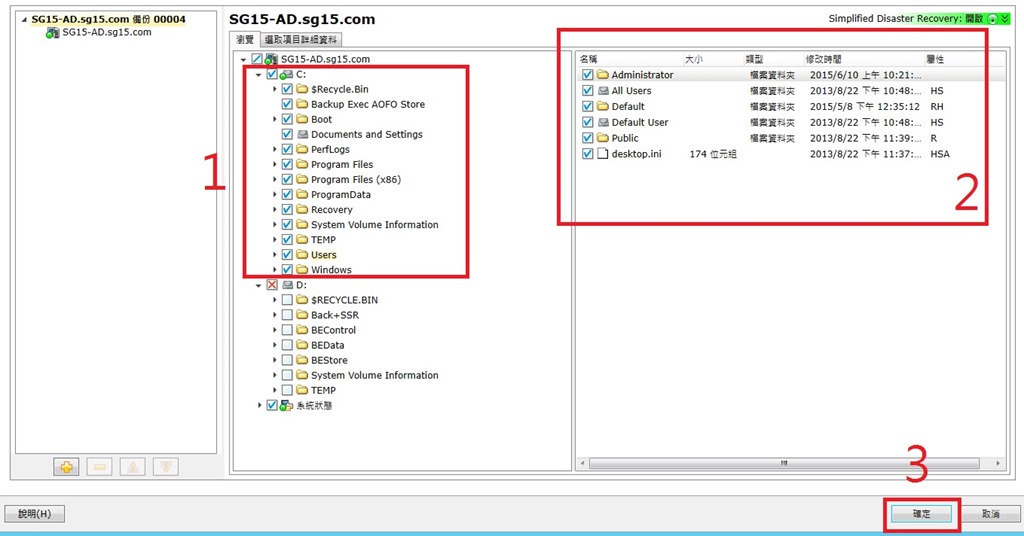1024x536 pixels.
Task: Click the C: drive icon in tree
Action: point(287,75)
